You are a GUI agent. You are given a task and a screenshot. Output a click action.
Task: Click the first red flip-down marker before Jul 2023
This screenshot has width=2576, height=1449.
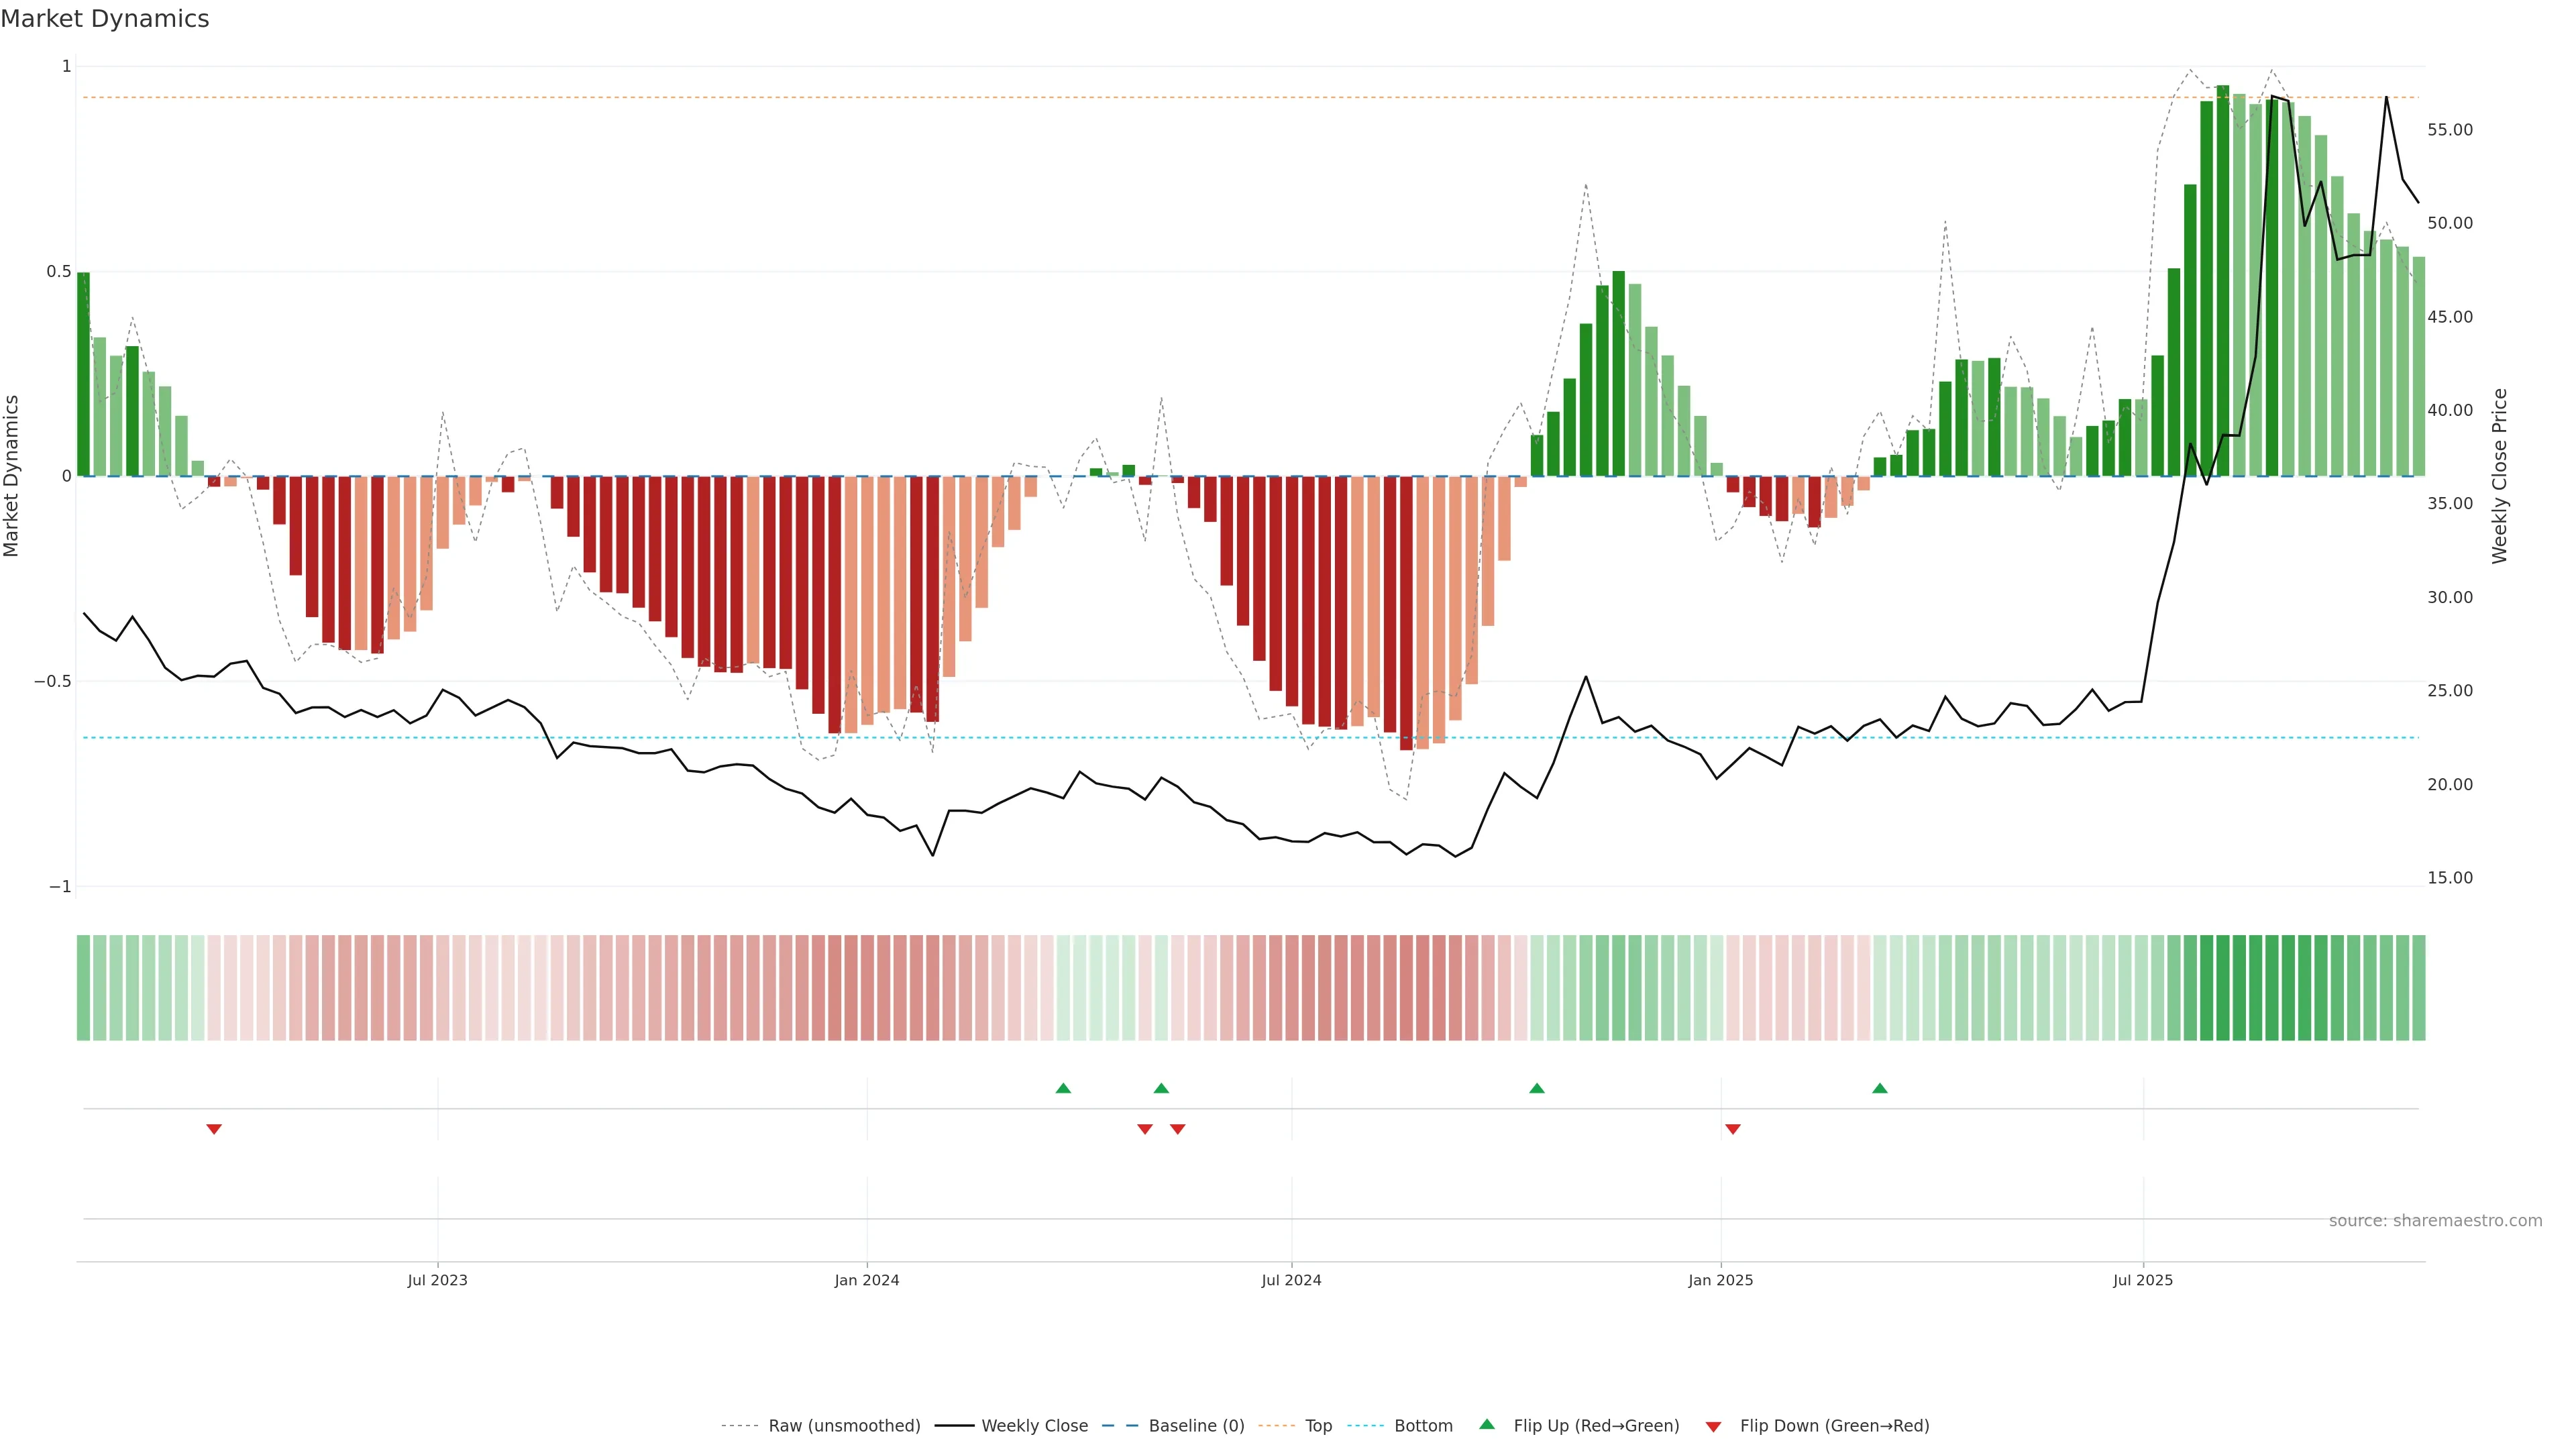(x=214, y=1129)
